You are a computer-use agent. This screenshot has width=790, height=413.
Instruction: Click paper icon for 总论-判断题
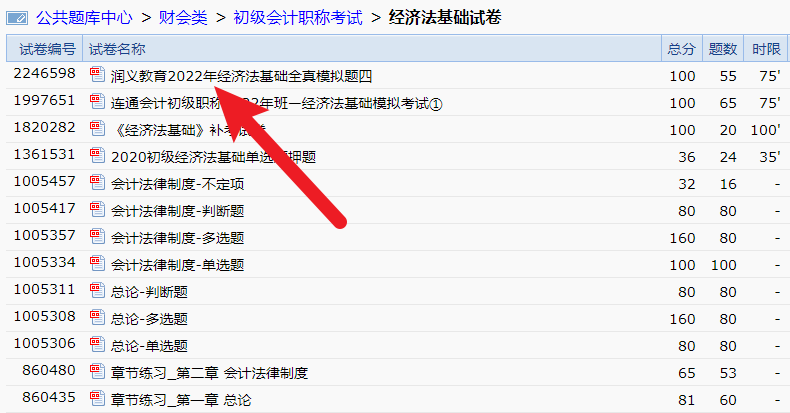point(97,291)
